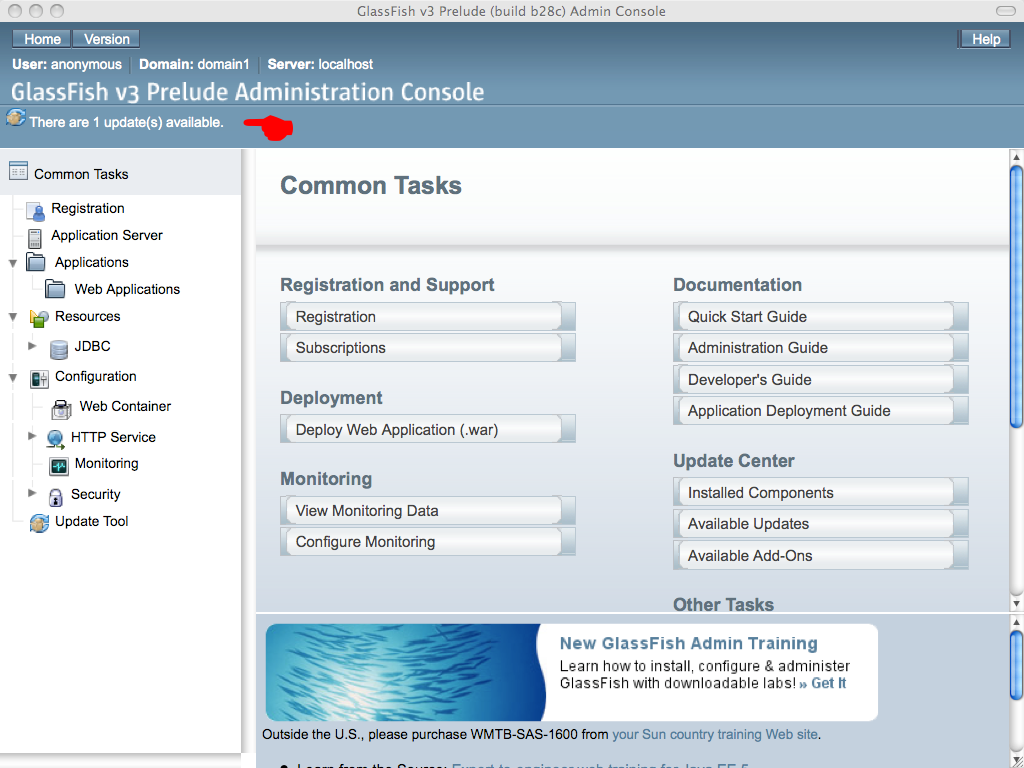Select the HTTP Service tree label
This screenshot has width=1024, height=768.
click(x=113, y=437)
